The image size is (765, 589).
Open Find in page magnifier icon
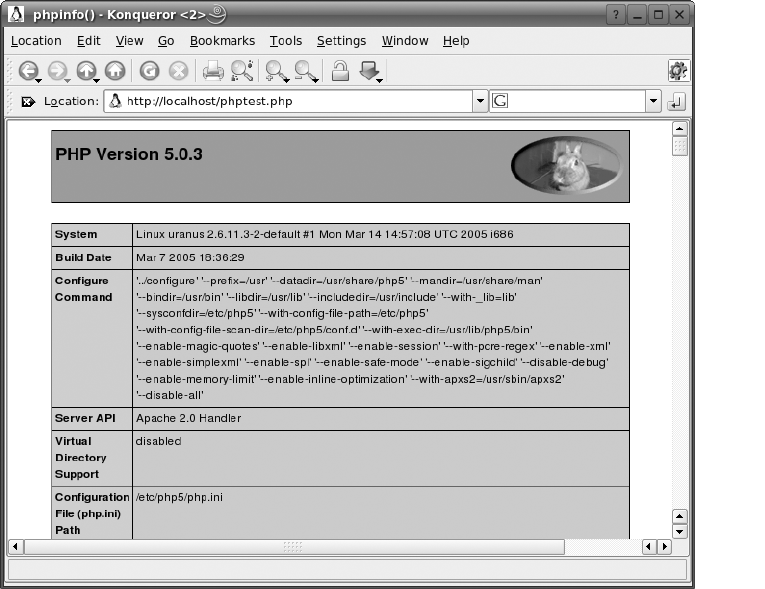pos(242,71)
